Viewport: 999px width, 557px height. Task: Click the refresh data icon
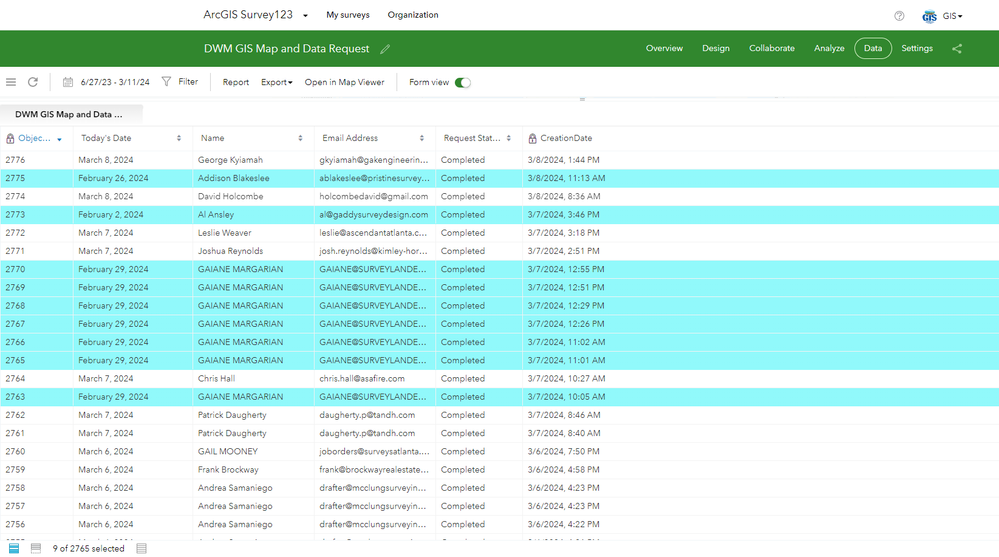tap(33, 82)
